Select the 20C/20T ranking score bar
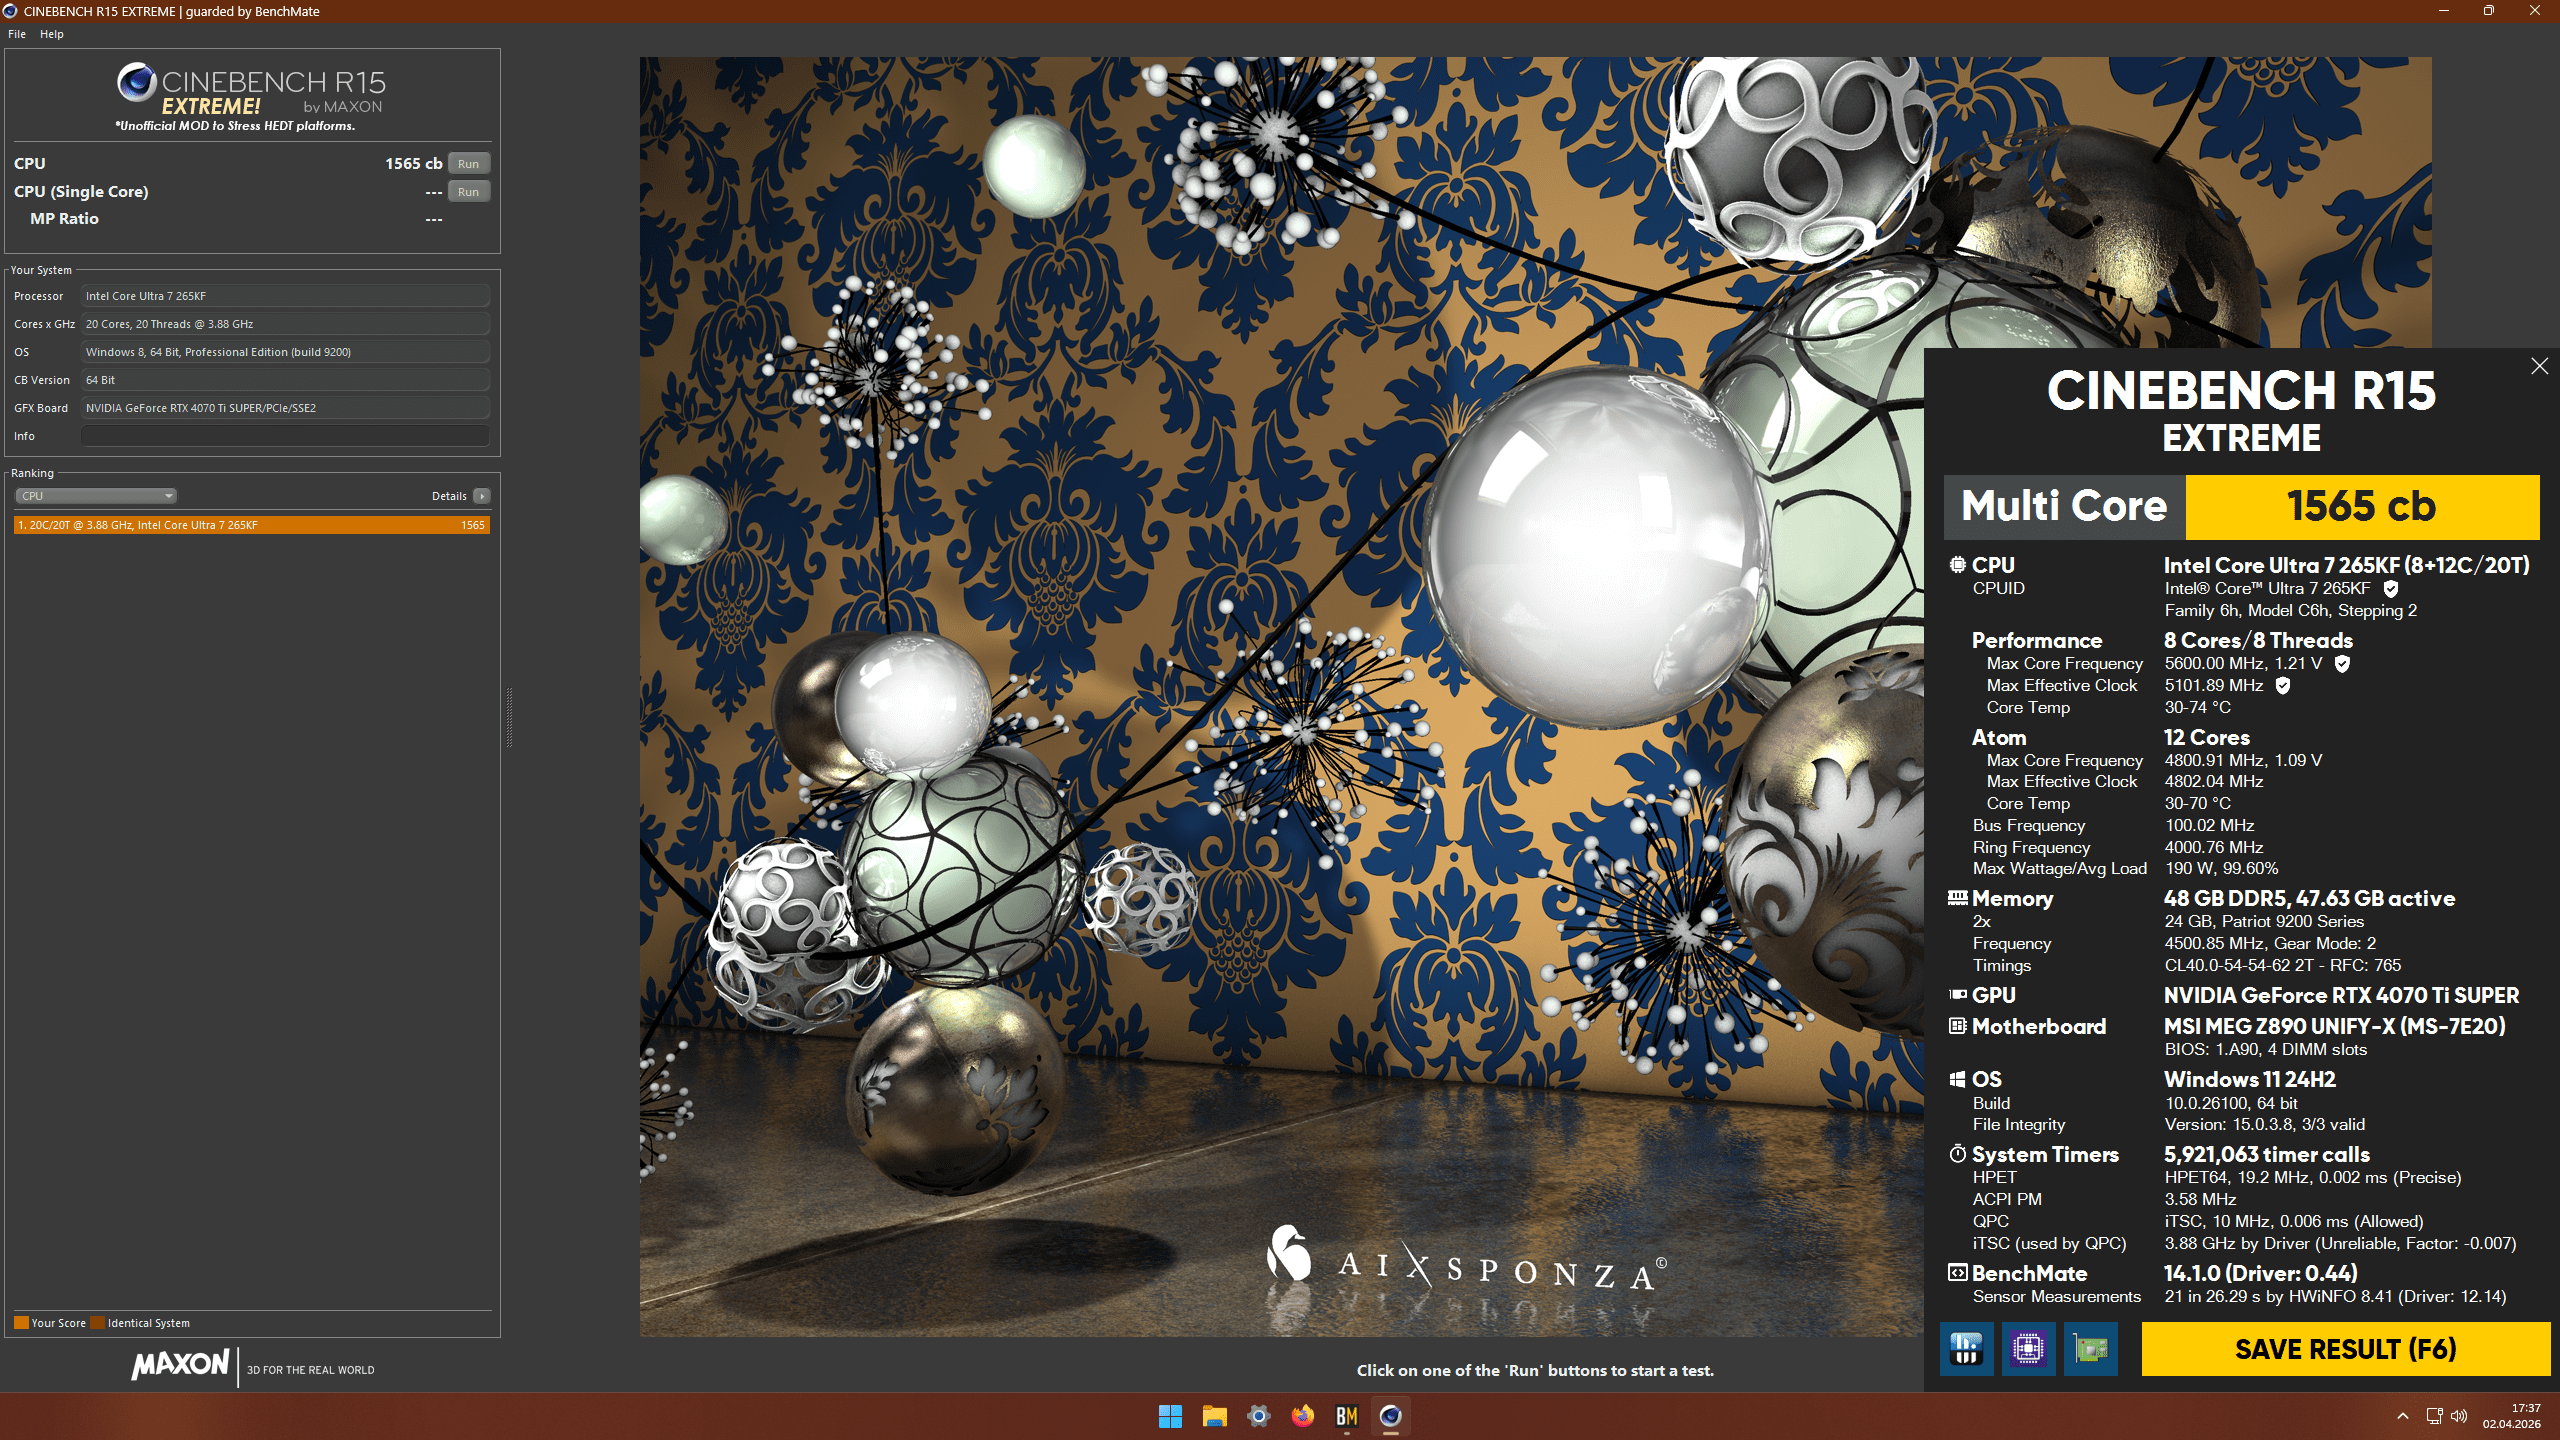The image size is (2560, 1440). click(x=251, y=525)
